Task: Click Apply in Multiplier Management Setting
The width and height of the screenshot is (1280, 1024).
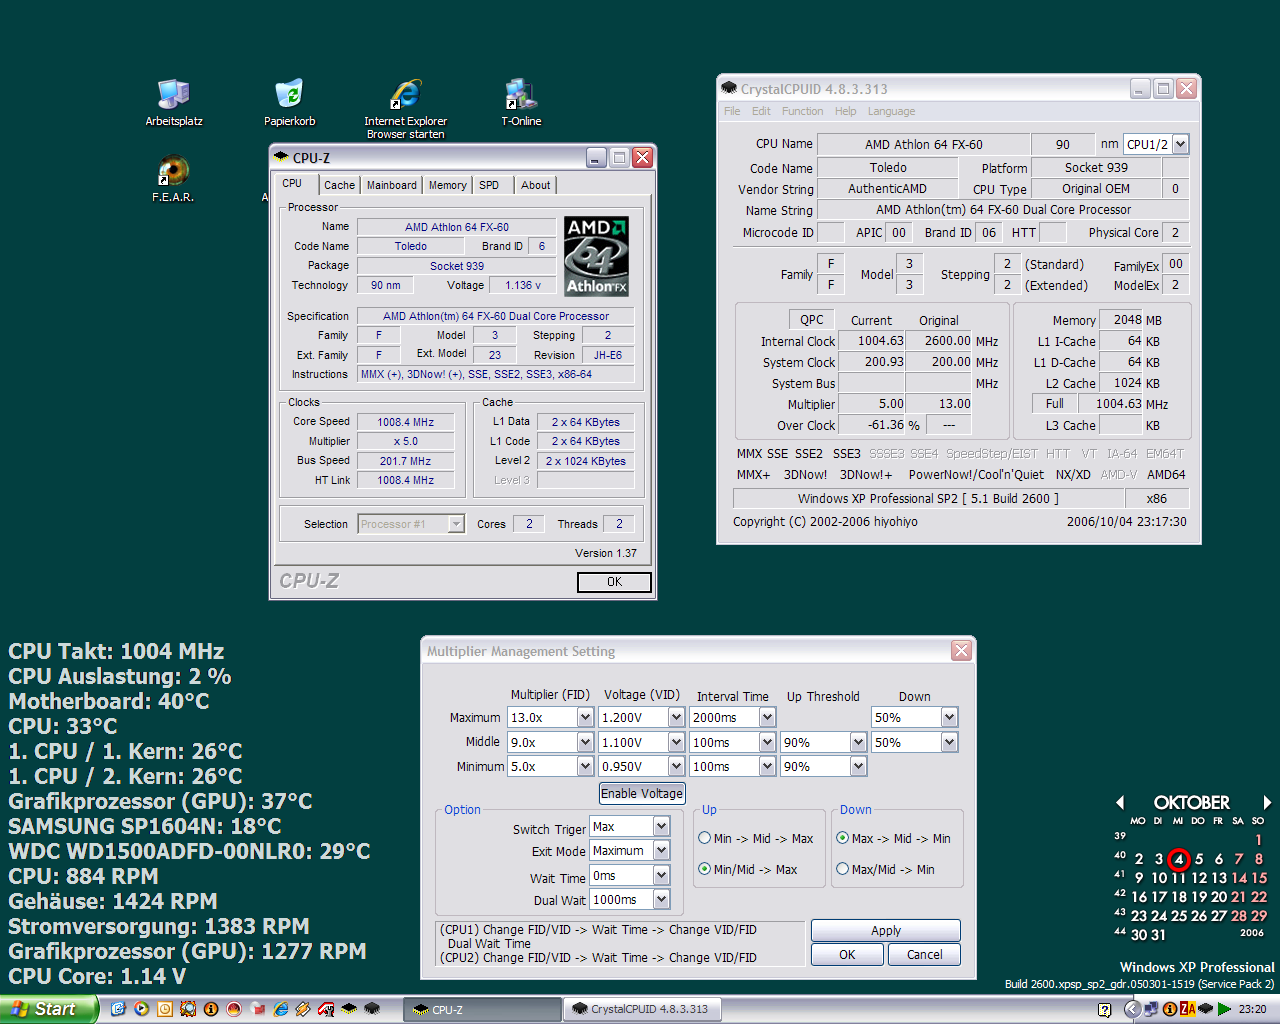Action: [x=886, y=930]
